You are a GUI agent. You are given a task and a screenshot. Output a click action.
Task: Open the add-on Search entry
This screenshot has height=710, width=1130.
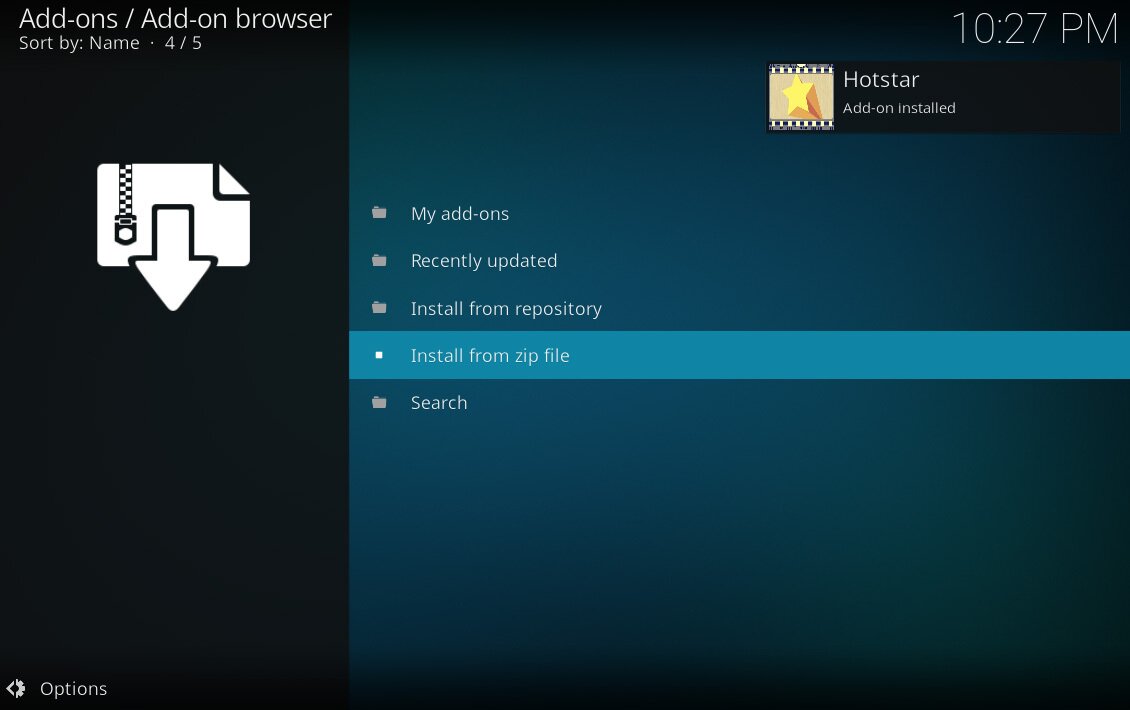(739, 402)
